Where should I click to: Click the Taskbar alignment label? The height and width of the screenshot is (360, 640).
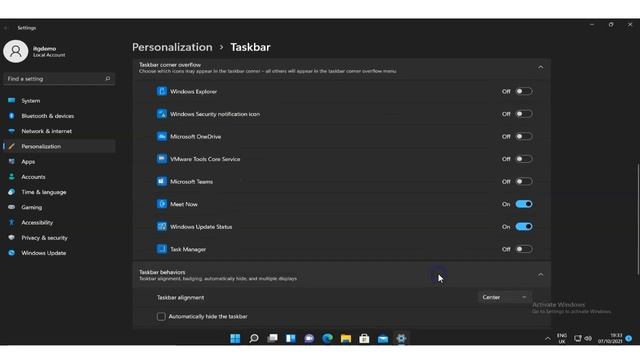click(x=180, y=298)
